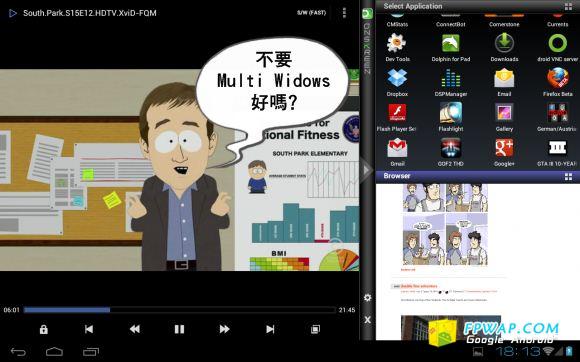Screen dimensions: 580x362
Task: Pause the video playback
Action: (x=179, y=329)
